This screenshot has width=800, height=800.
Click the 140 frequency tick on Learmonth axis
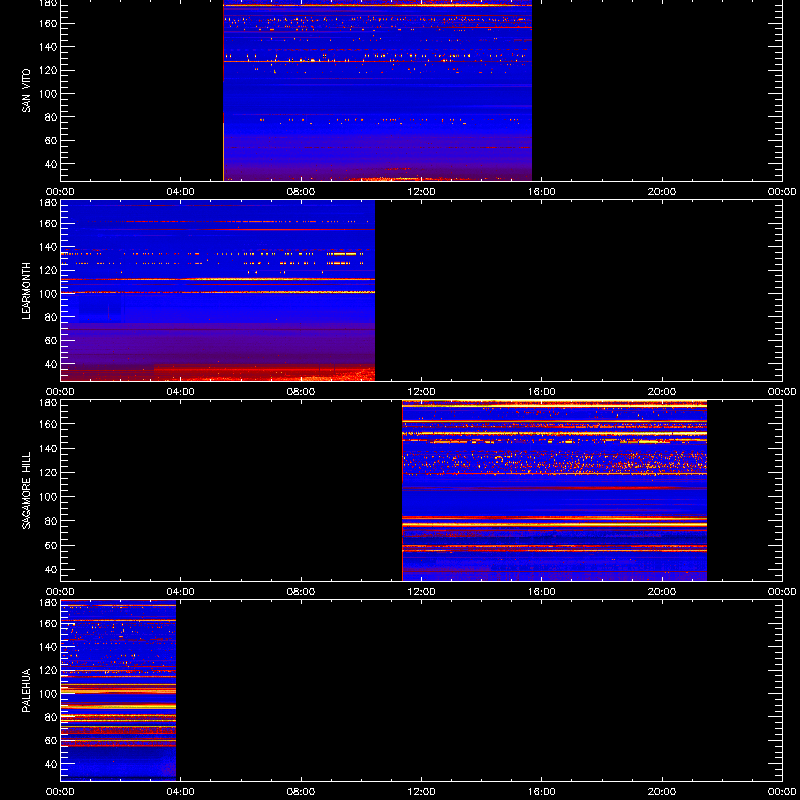(x=48, y=247)
